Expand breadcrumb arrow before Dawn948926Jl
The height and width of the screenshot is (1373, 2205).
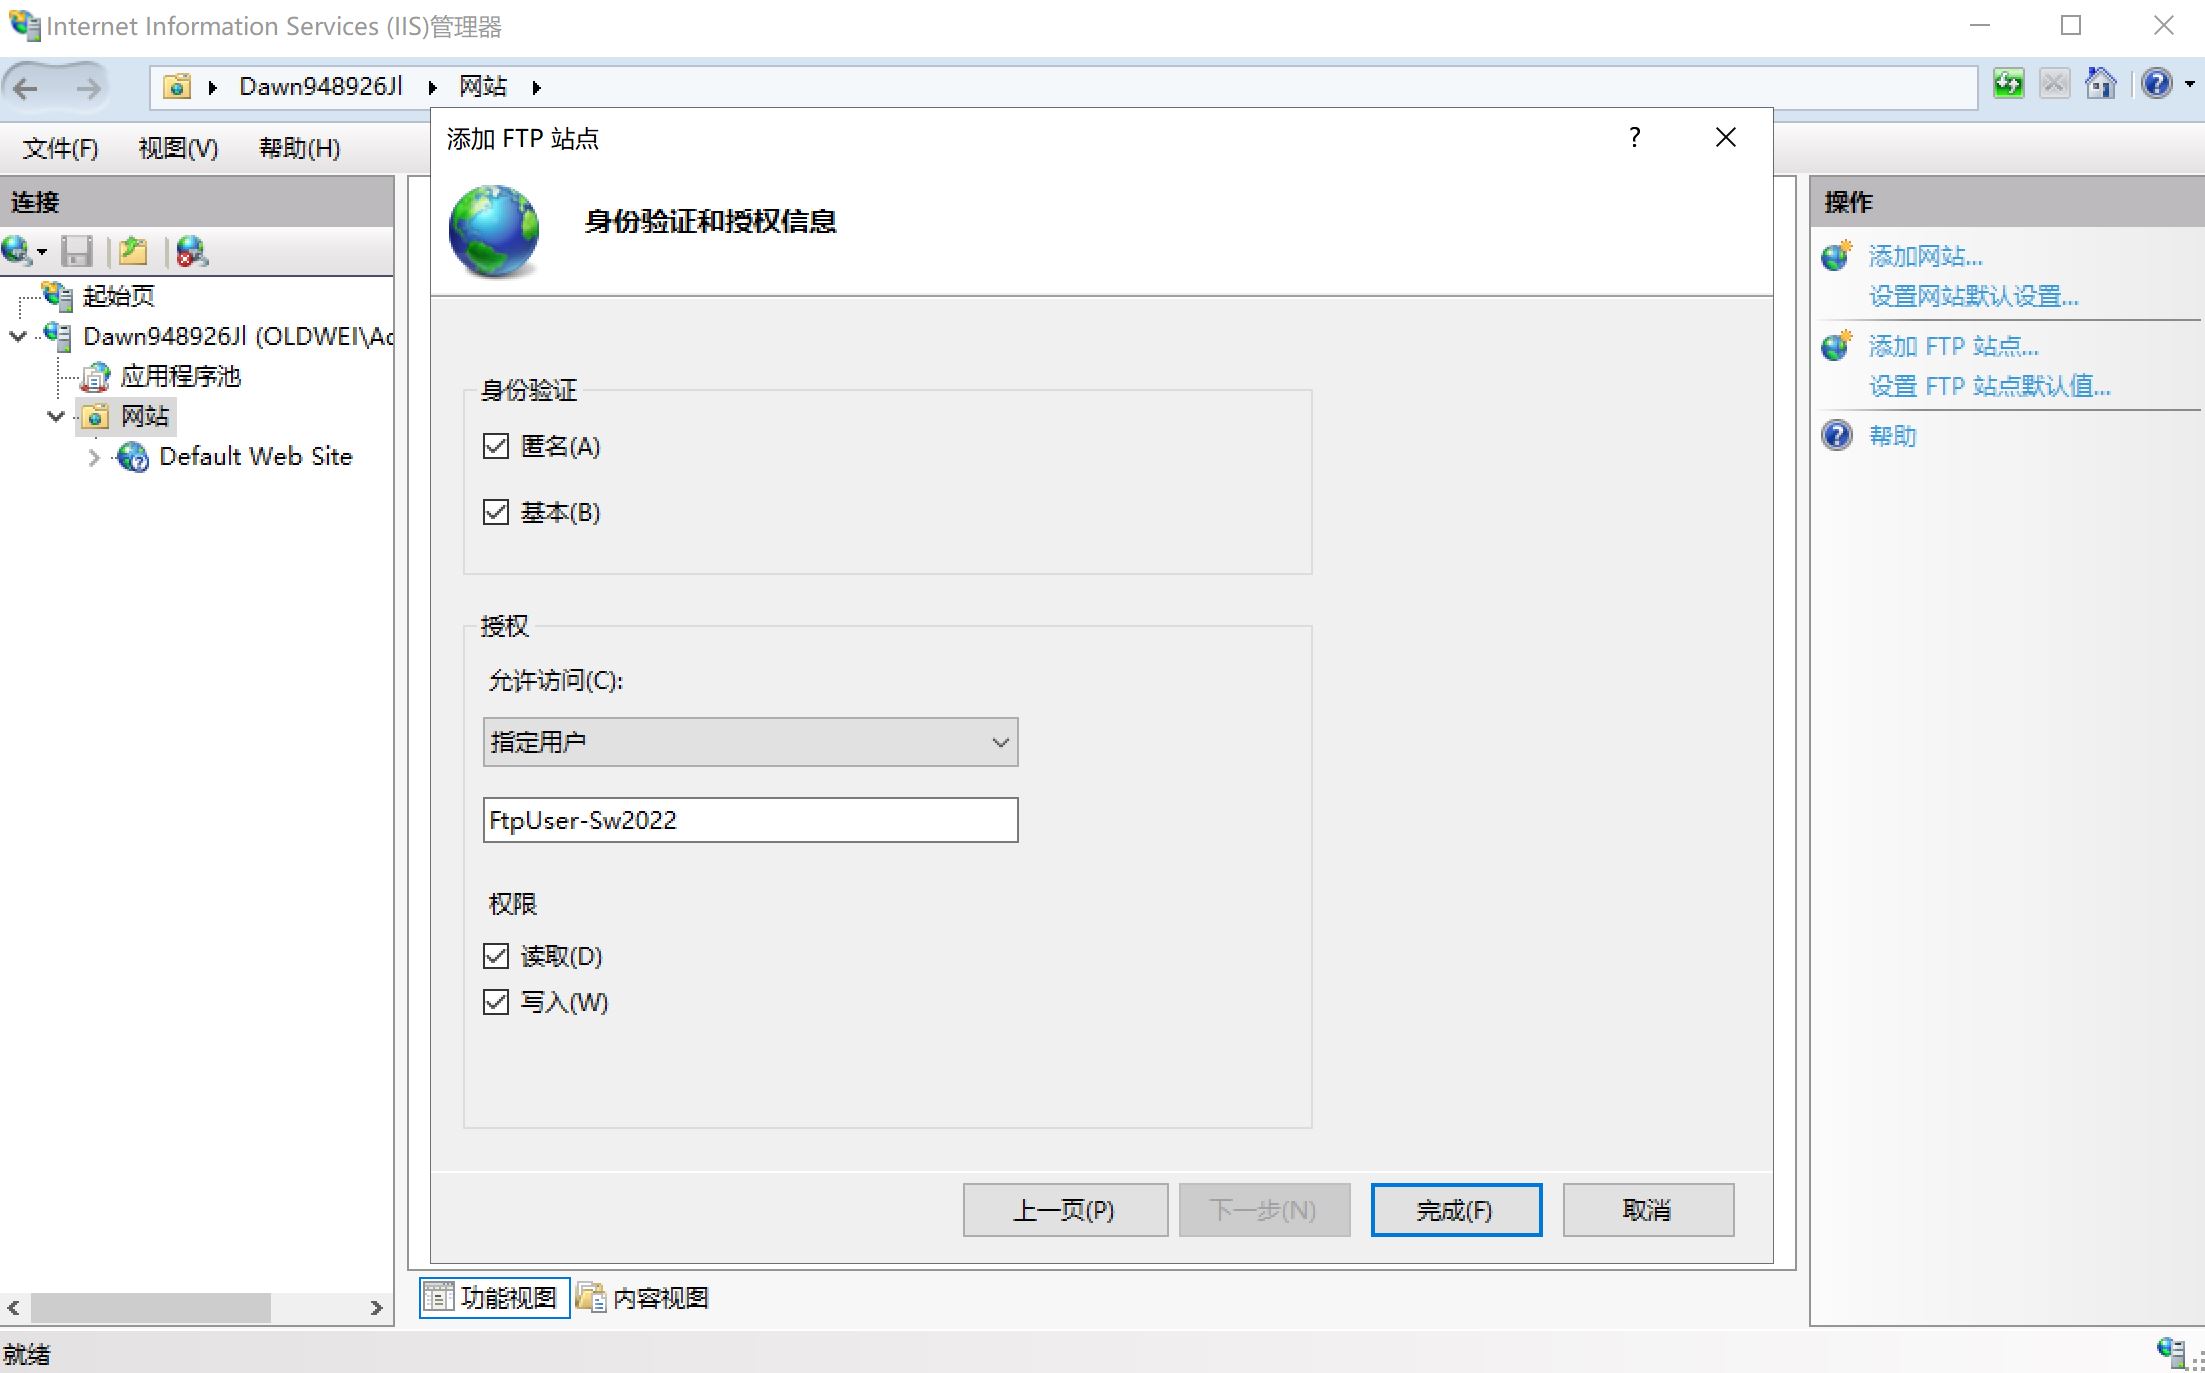(x=213, y=88)
